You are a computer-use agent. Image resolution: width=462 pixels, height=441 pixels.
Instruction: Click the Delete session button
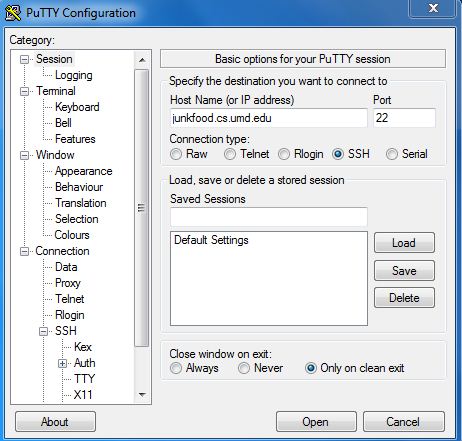coord(404,298)
